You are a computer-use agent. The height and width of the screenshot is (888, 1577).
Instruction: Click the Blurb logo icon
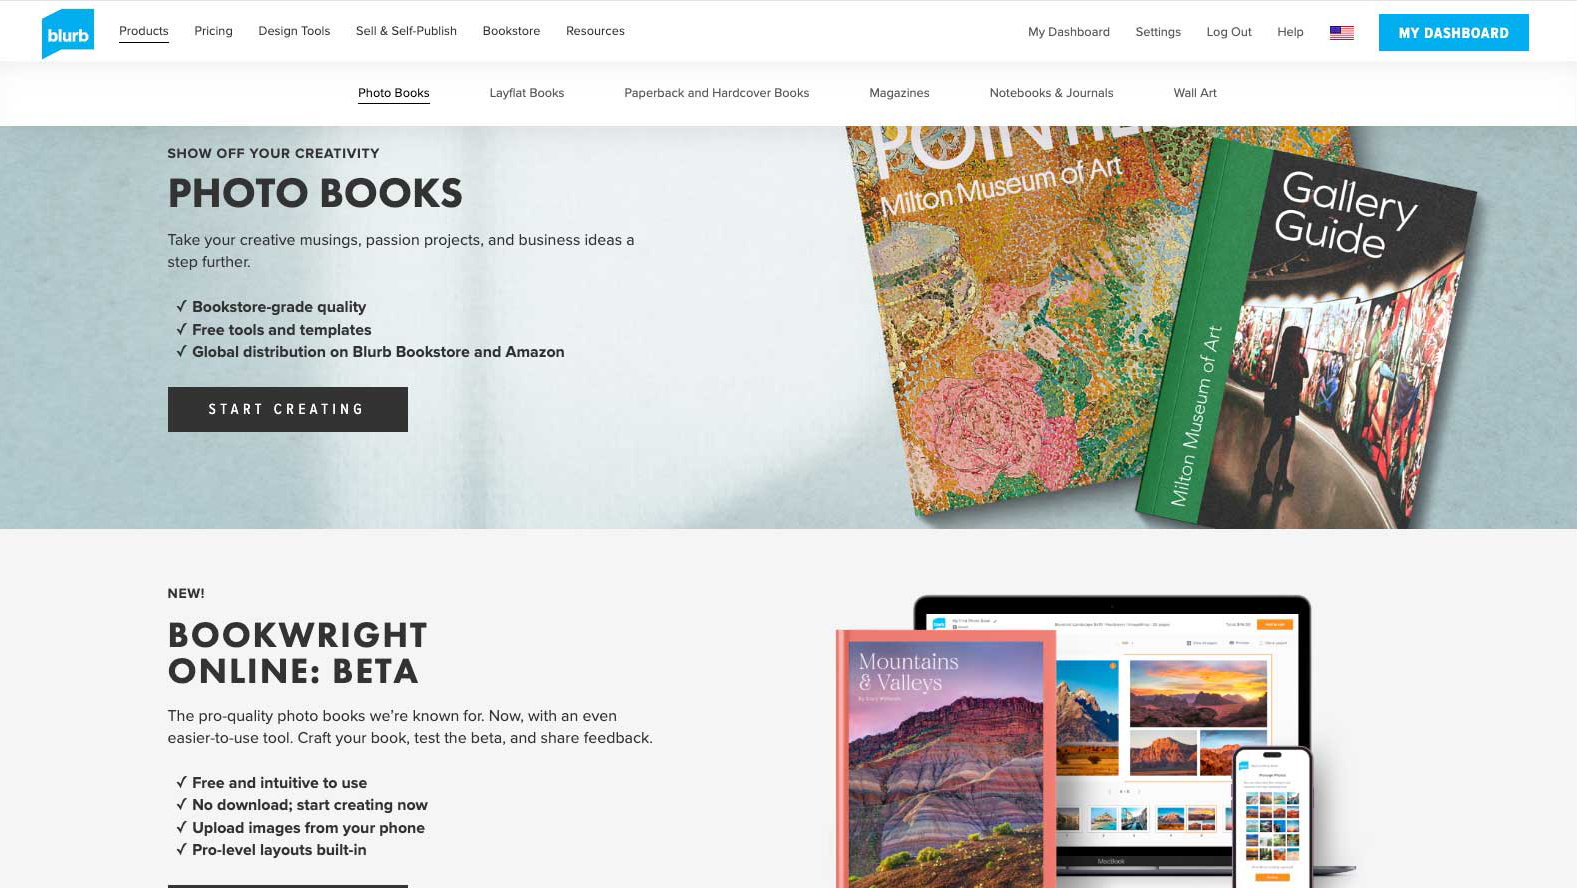68,34
